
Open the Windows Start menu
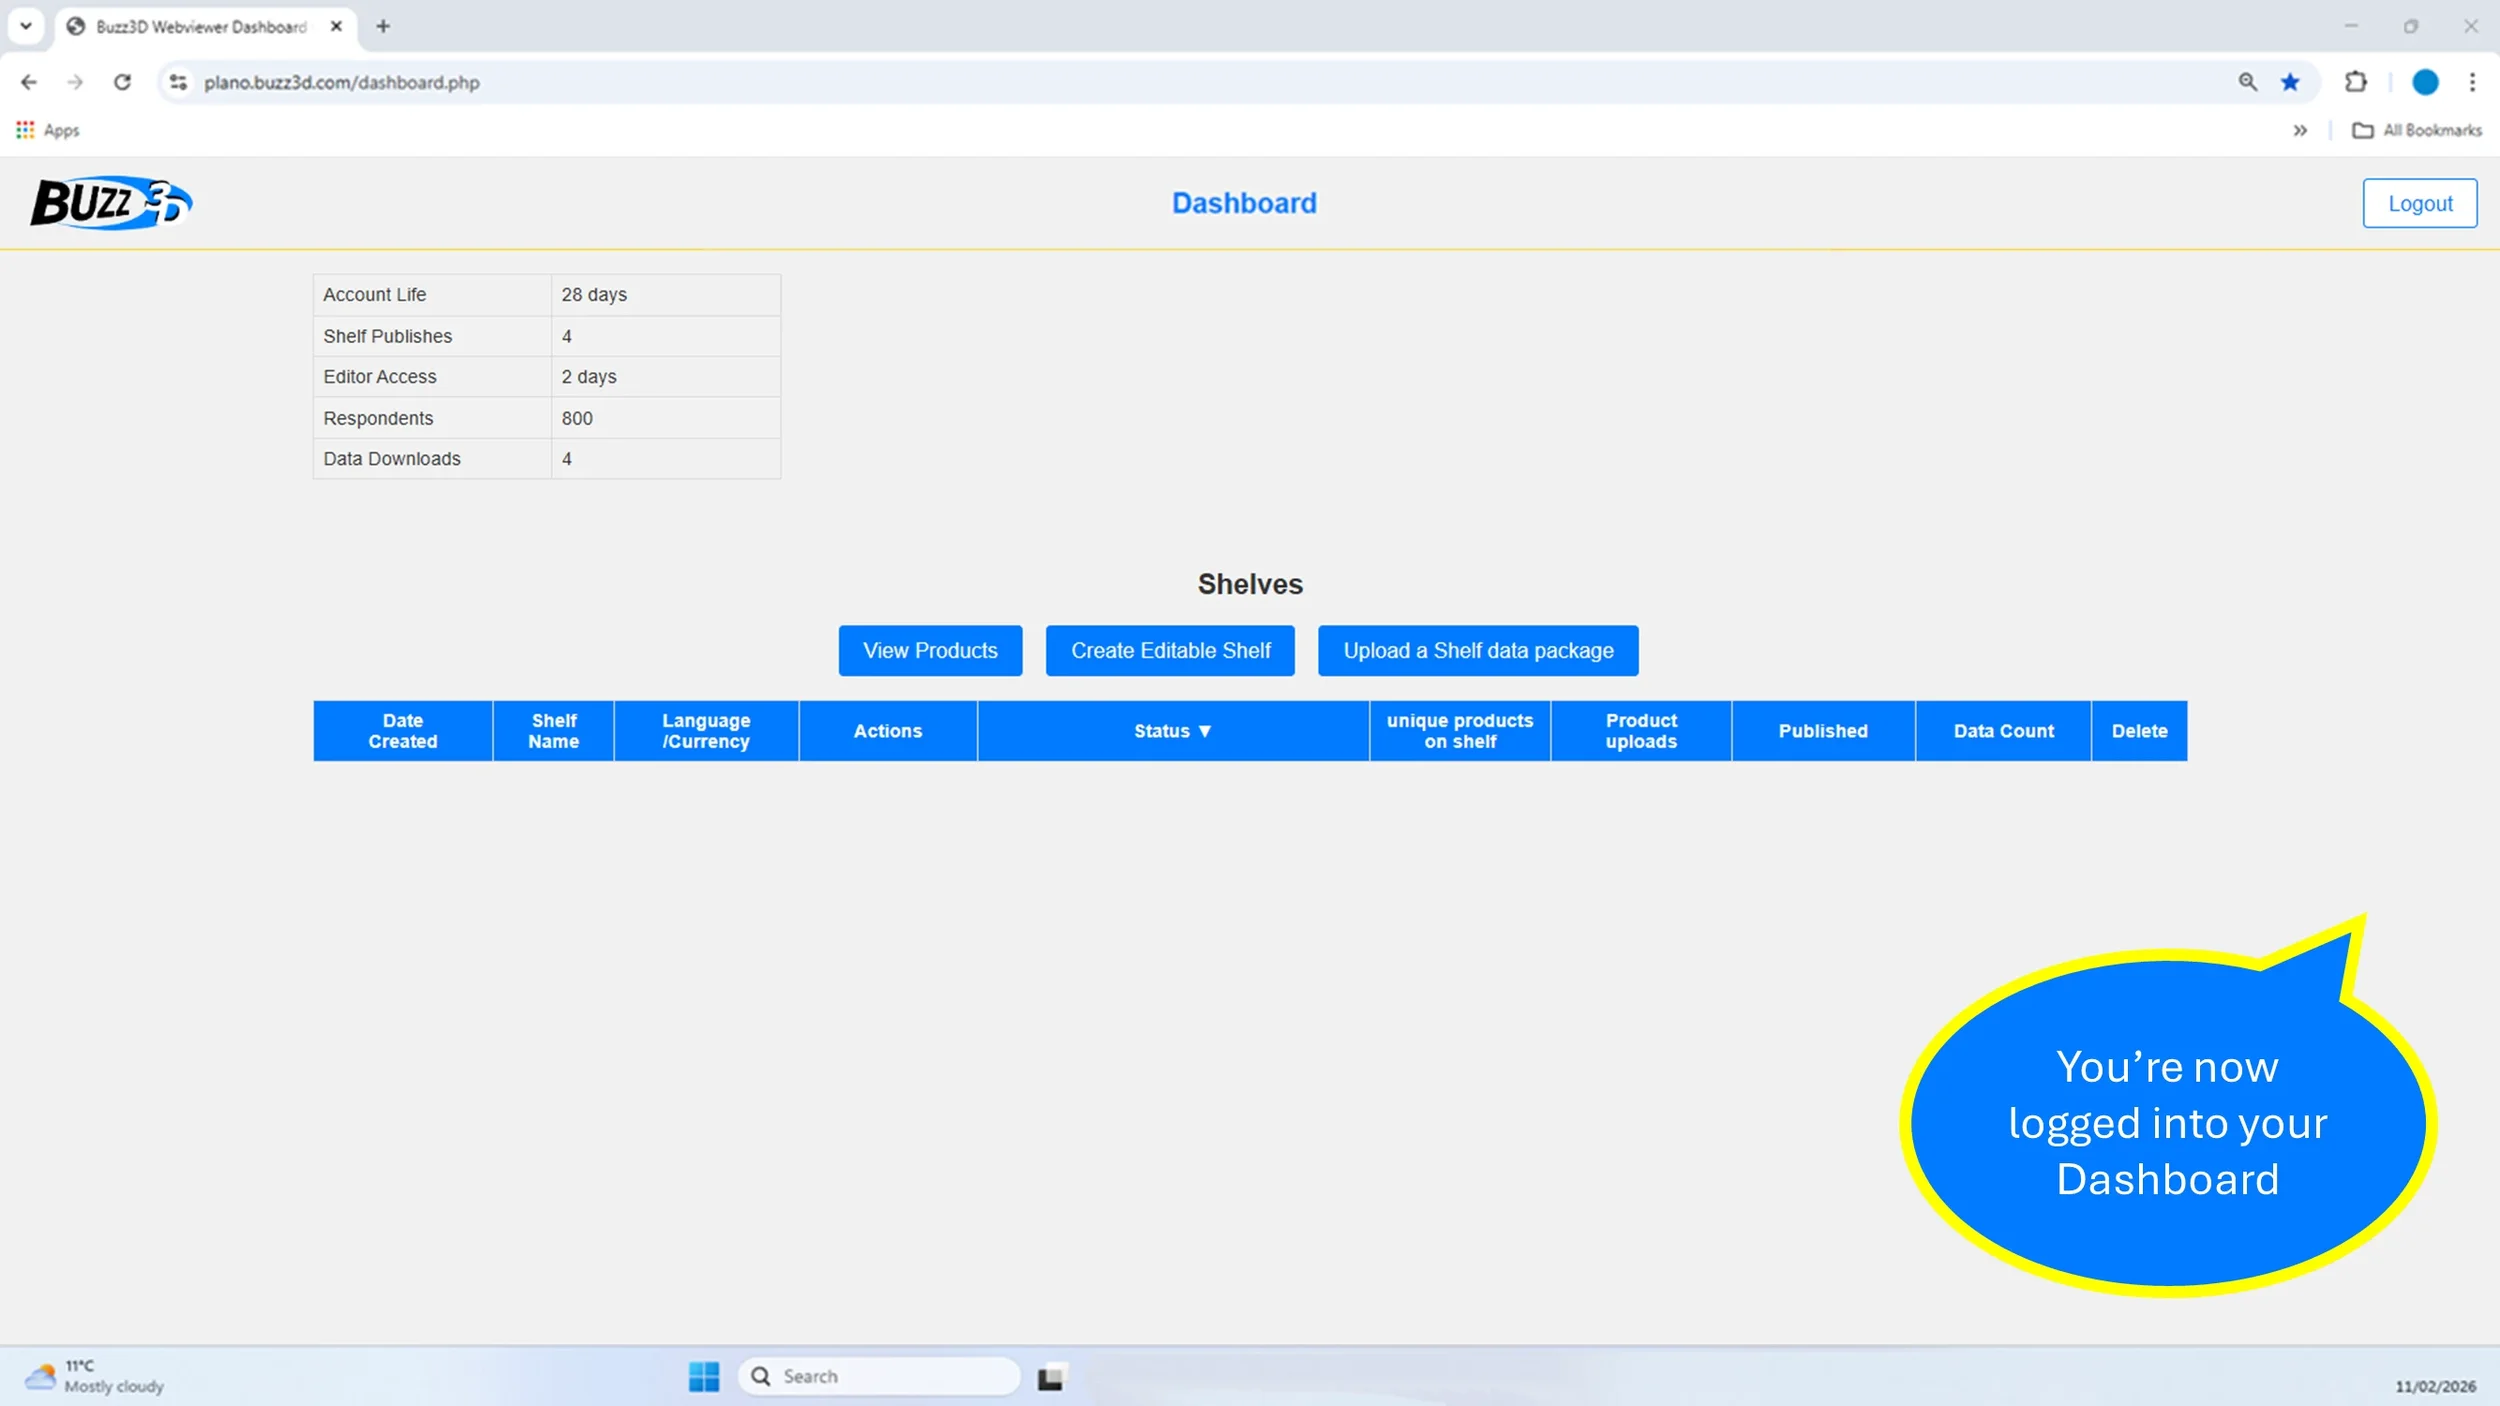coord(704,1376)
